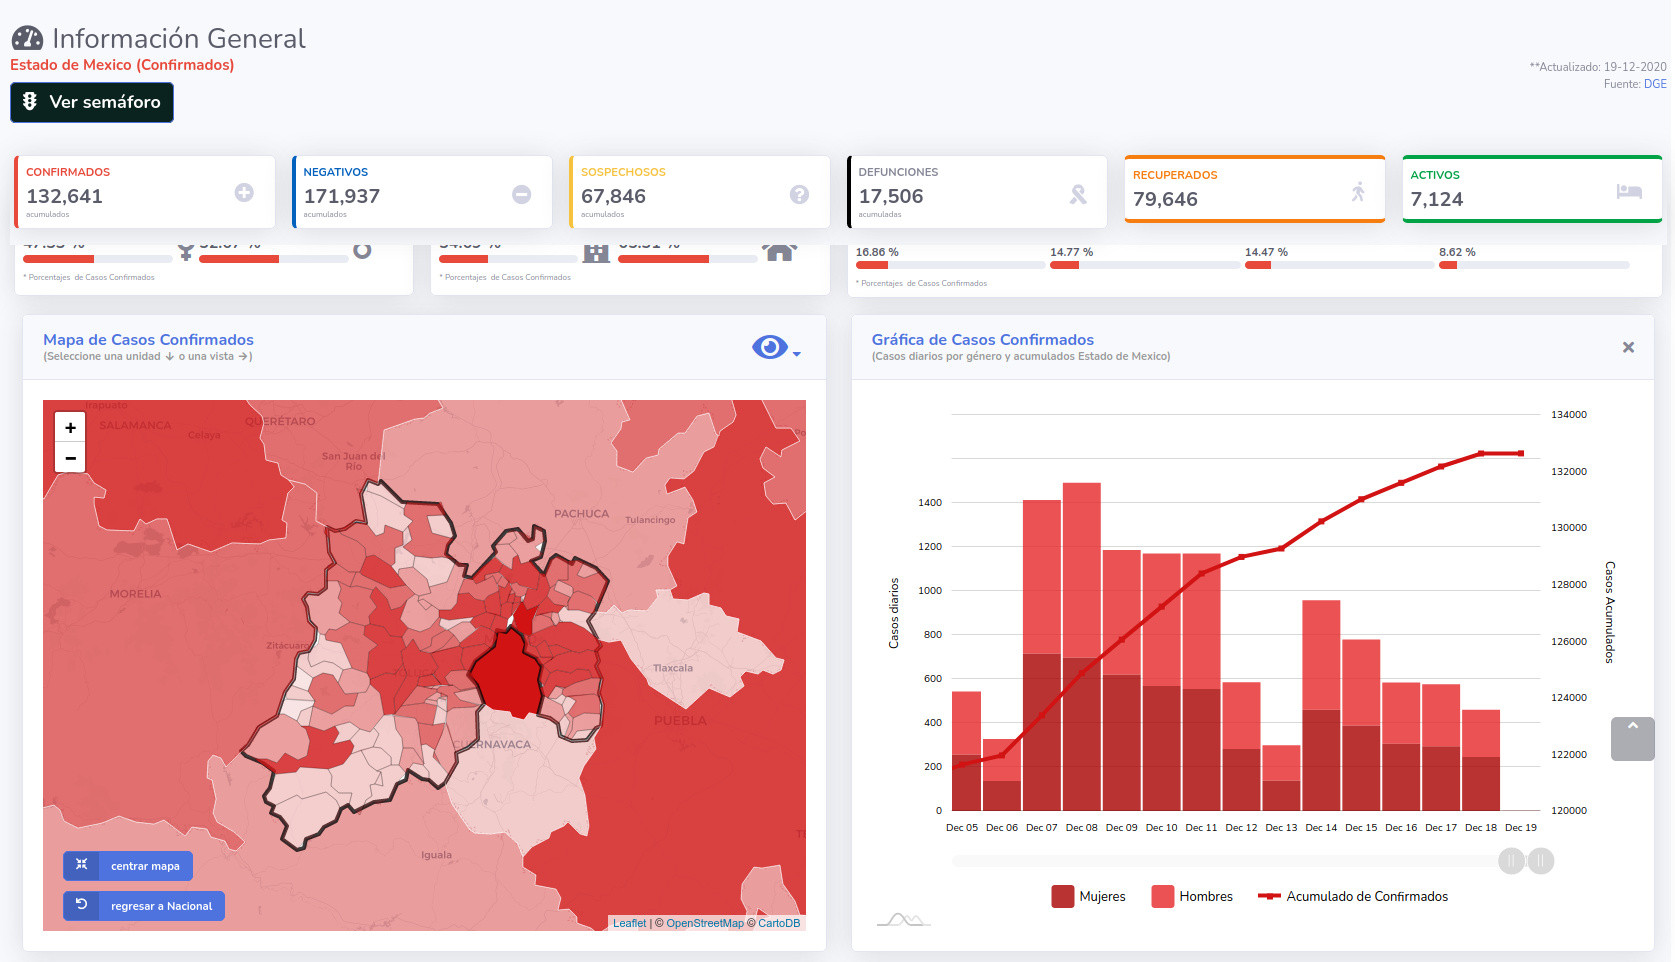
Task: Click the Defunciones card value 17,506
Action: 890,196
